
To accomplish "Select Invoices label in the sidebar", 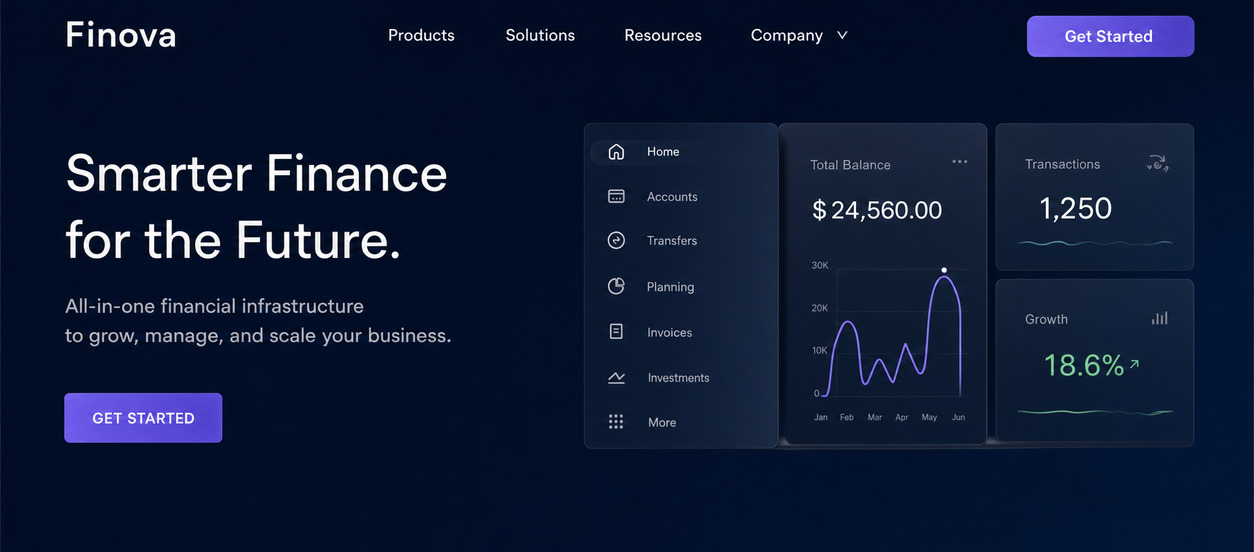I will coord(670,332).
